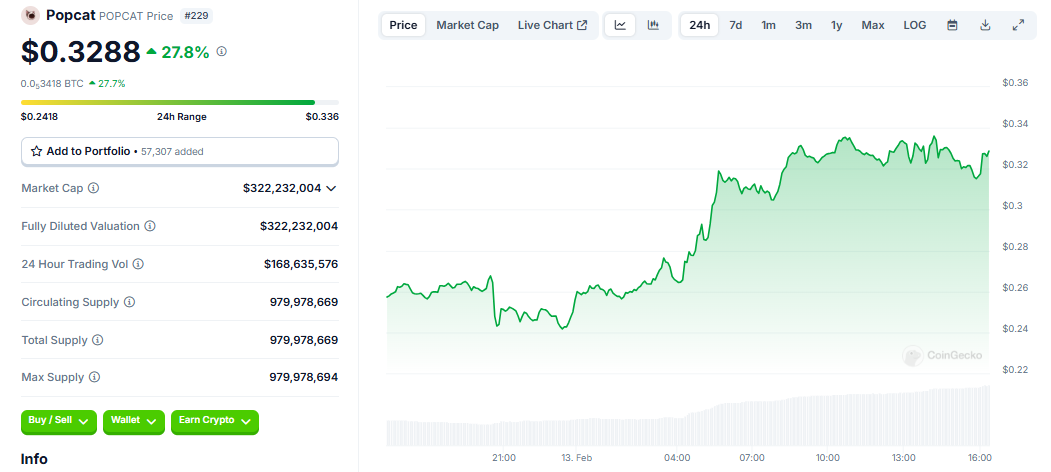Open the Live Chart link
This screenshot has width=1051, height=472.
coord(552,25)
